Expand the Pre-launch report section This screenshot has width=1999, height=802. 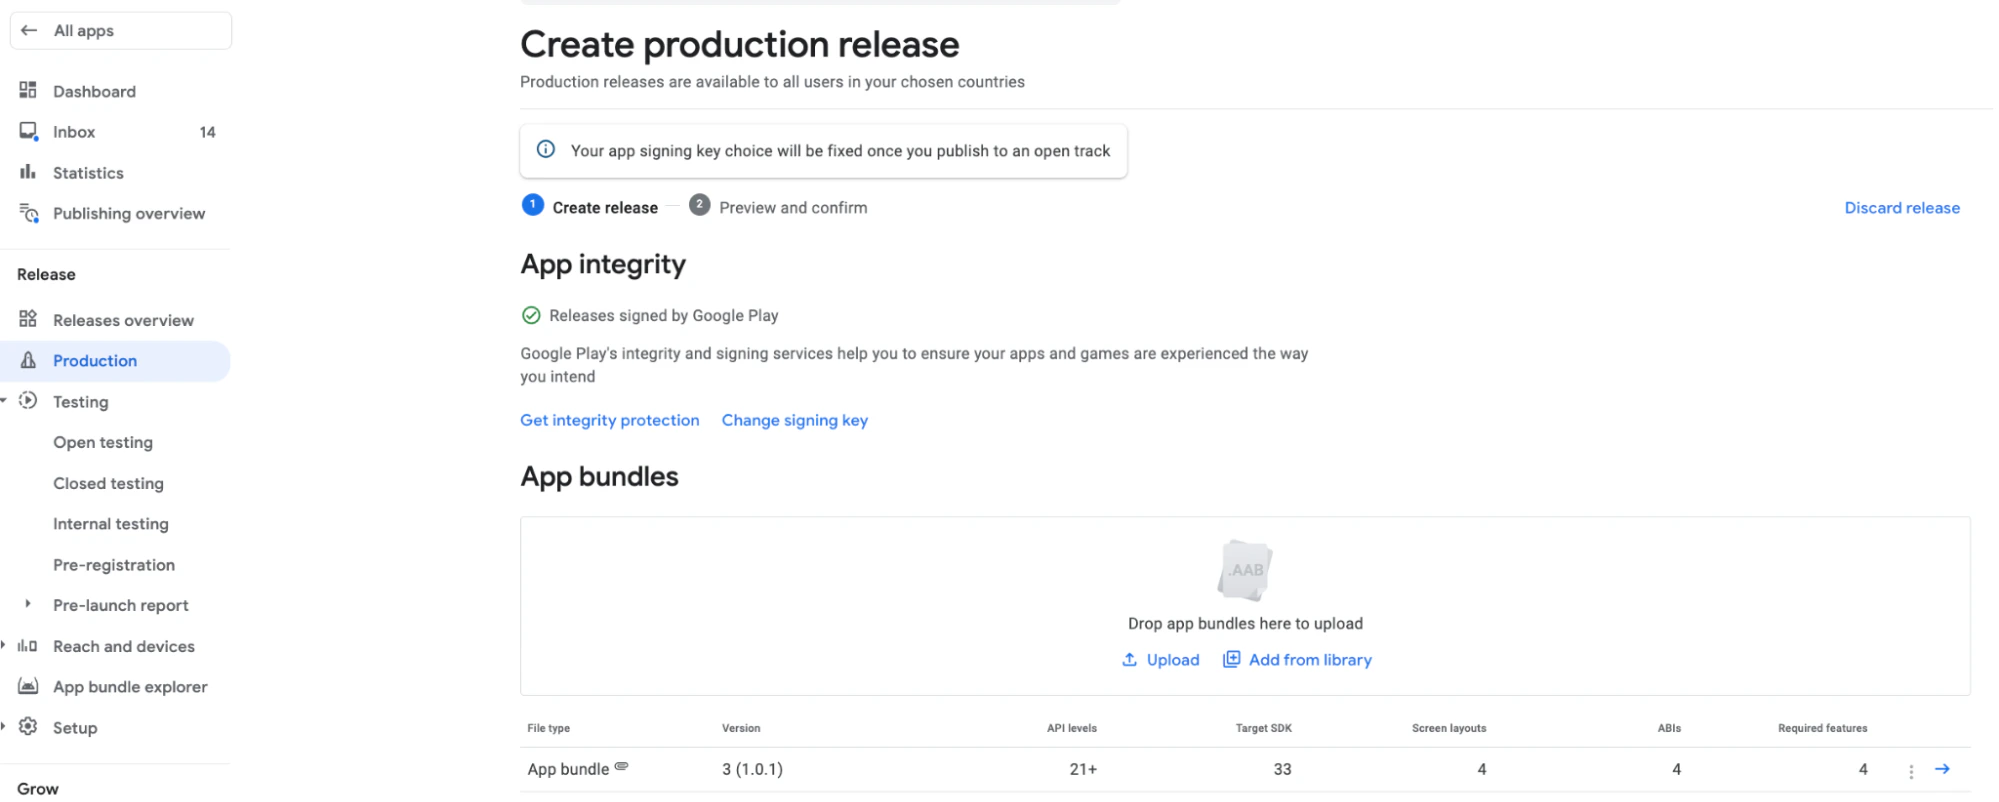[26, 604]
